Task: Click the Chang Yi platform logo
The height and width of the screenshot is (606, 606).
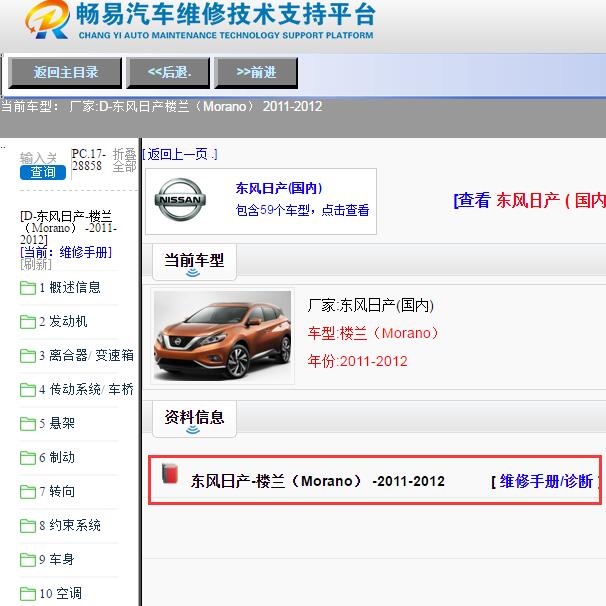Action: pos(47,20)
